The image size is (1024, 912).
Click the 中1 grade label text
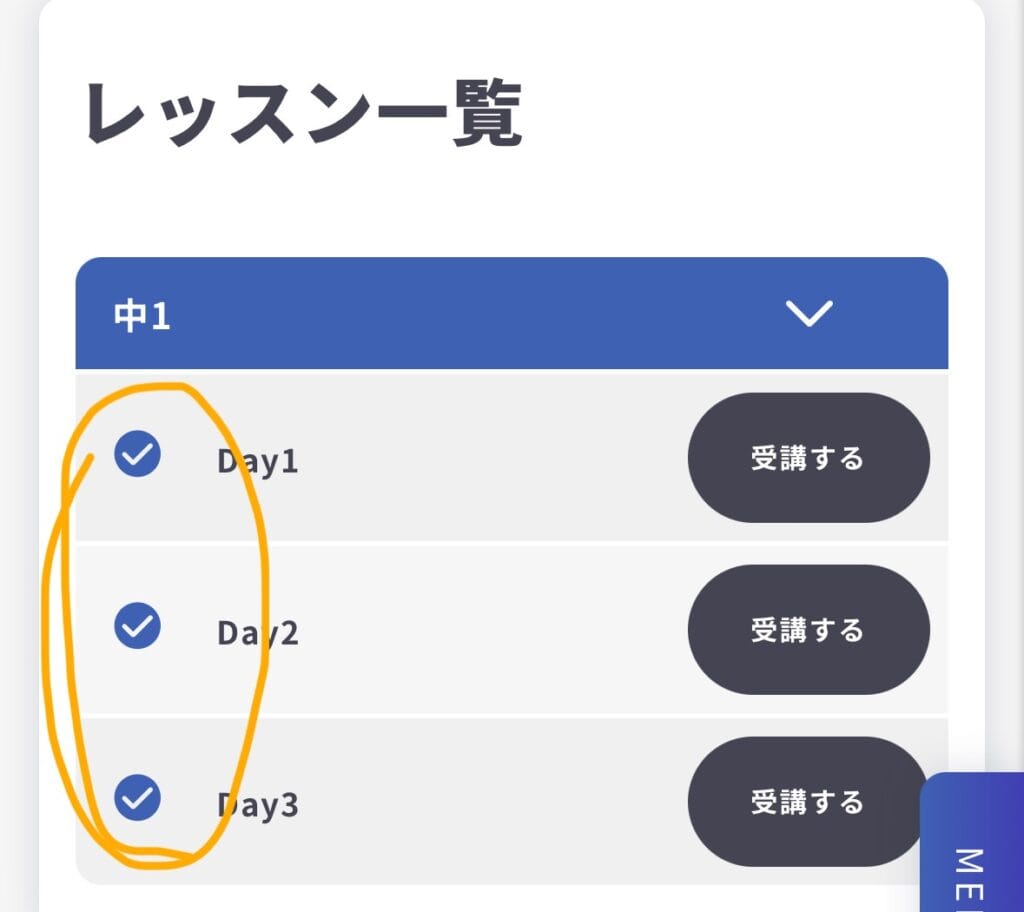pos(142,316)
